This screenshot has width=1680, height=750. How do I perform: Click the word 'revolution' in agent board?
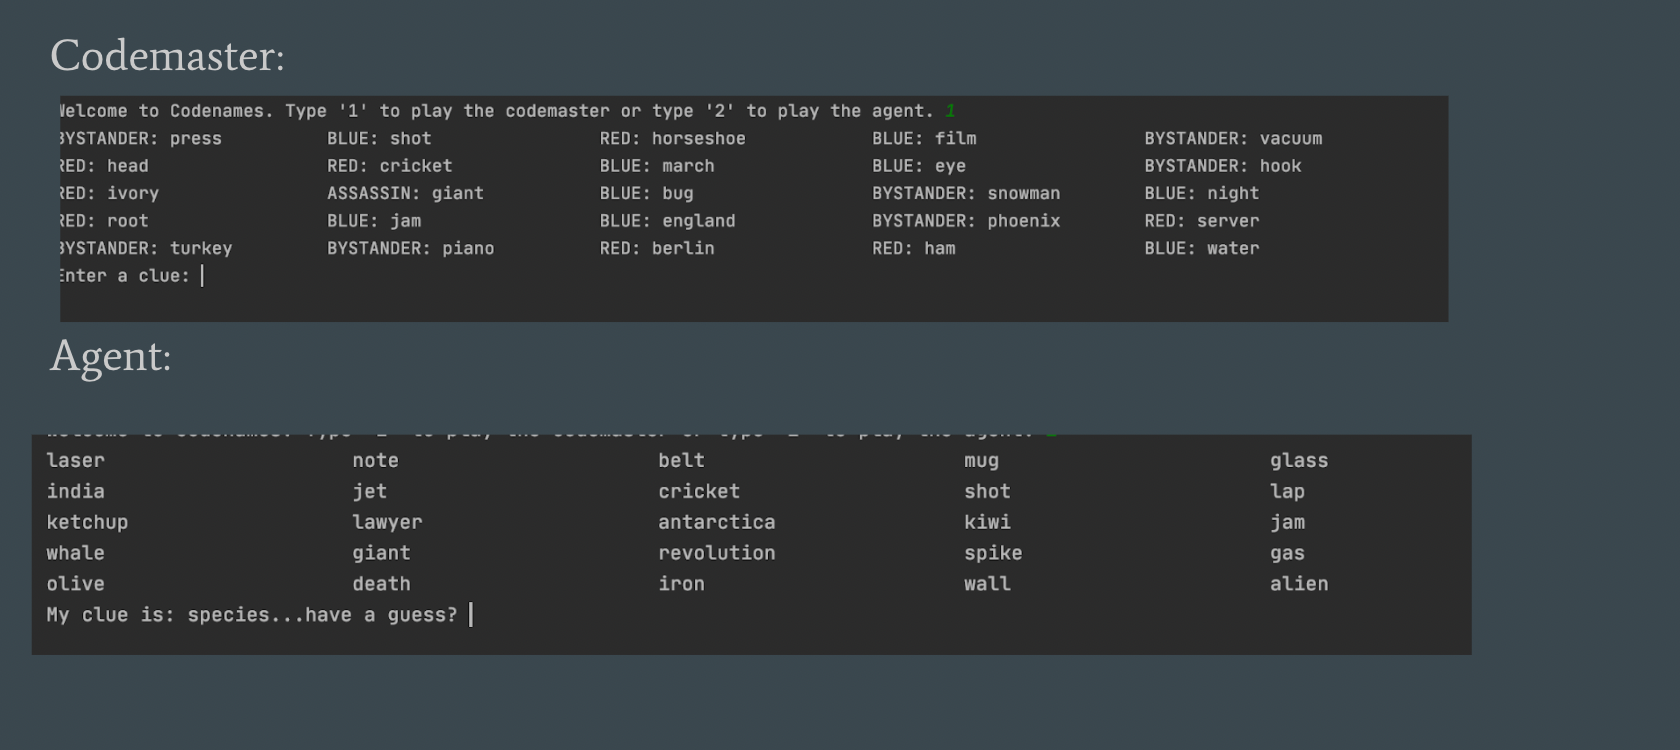pos(716,553)
